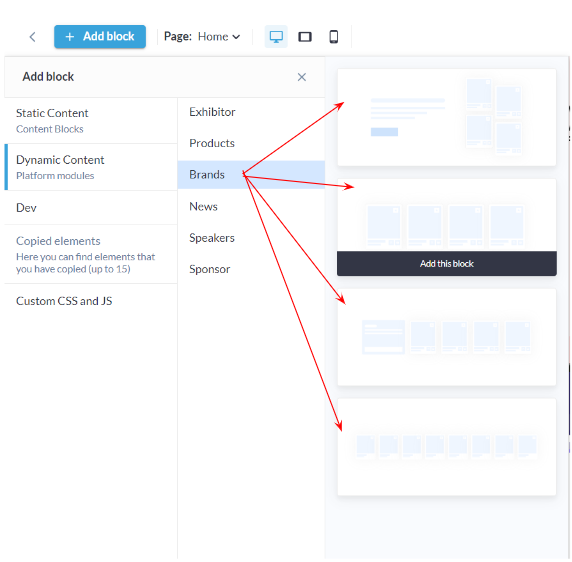Select Dynamic Content category
This screenshot has height=562, width=572.
91,167
